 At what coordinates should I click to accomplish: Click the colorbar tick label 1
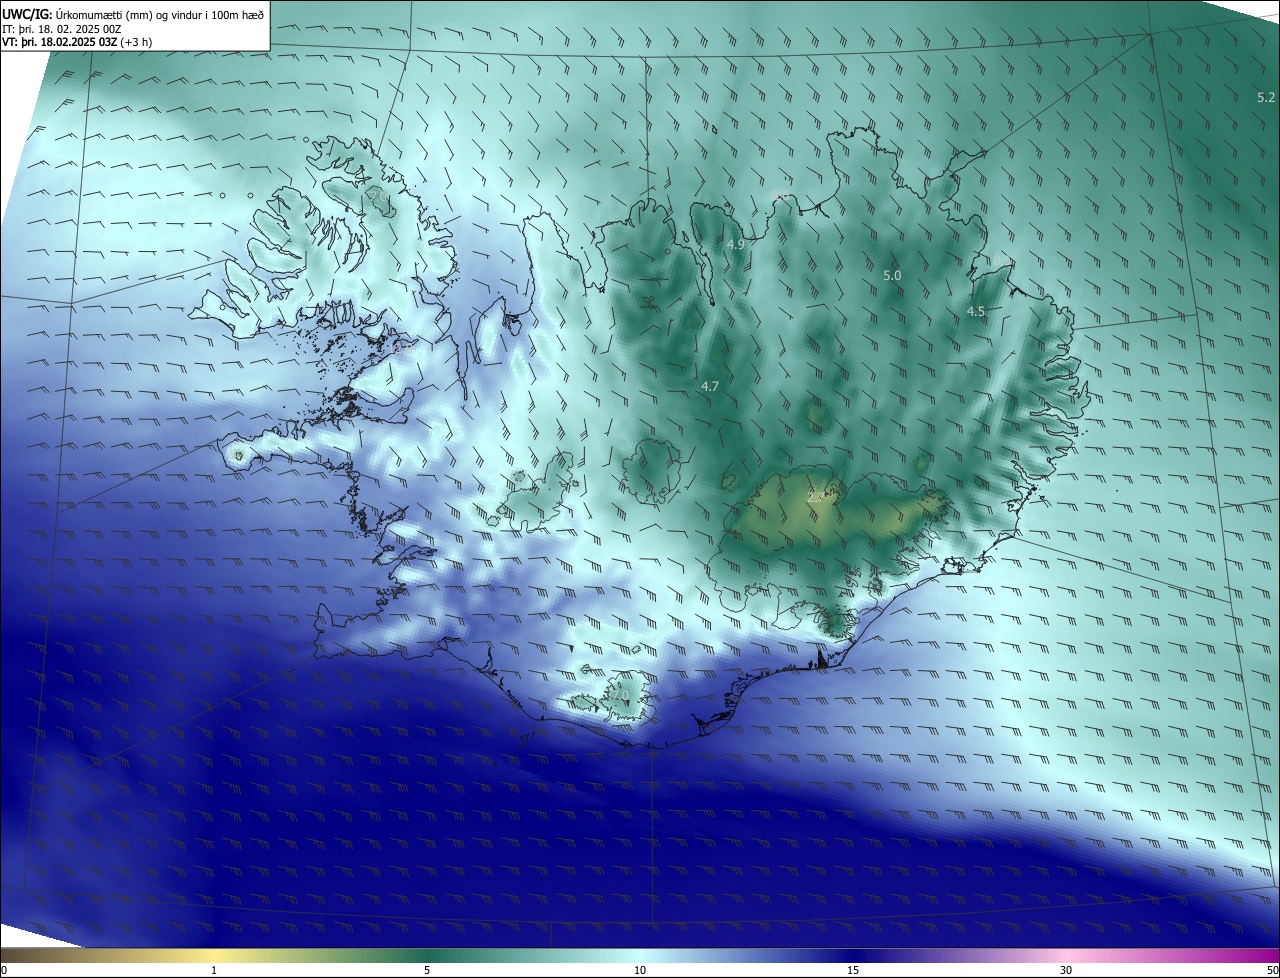point(214,970)
